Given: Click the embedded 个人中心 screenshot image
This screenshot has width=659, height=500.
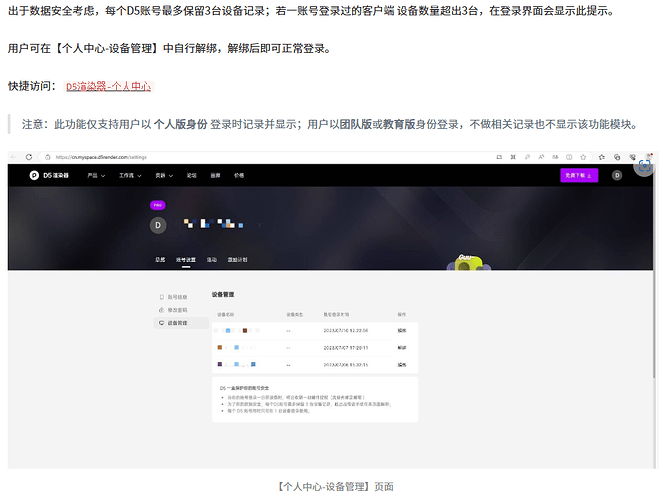Looking at the screenshot, I should pos(330,310).
